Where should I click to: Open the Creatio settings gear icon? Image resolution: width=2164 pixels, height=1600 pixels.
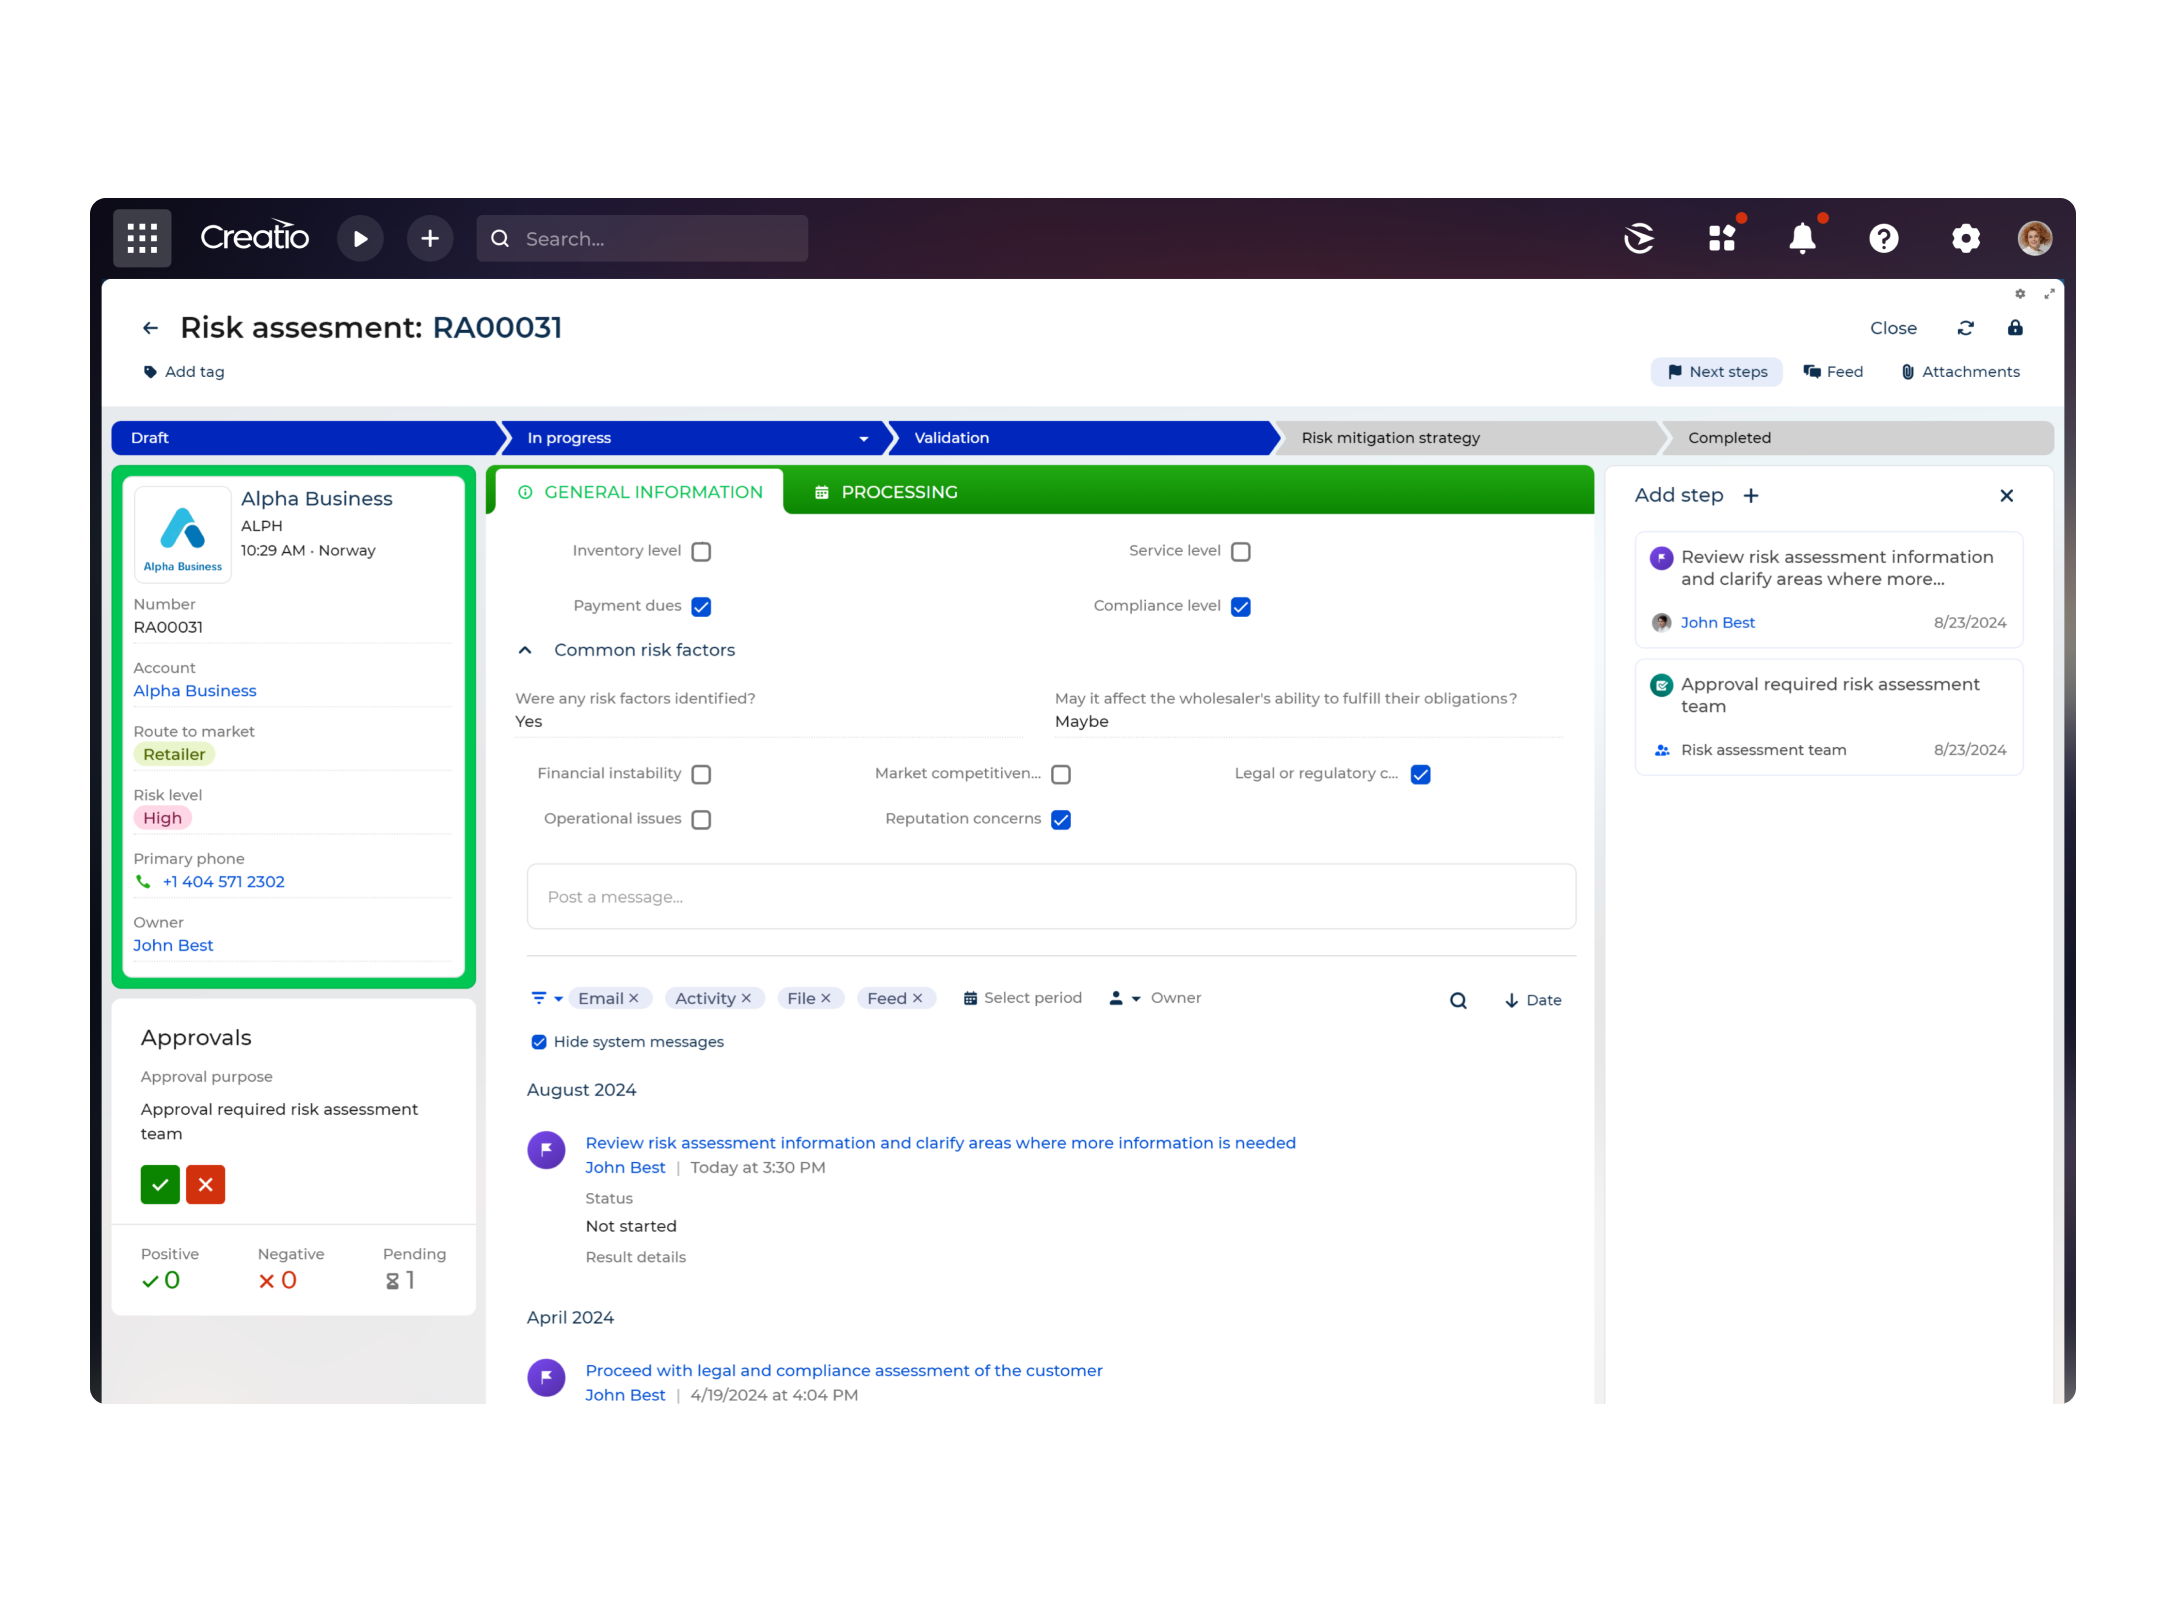tap(1966, 238)
